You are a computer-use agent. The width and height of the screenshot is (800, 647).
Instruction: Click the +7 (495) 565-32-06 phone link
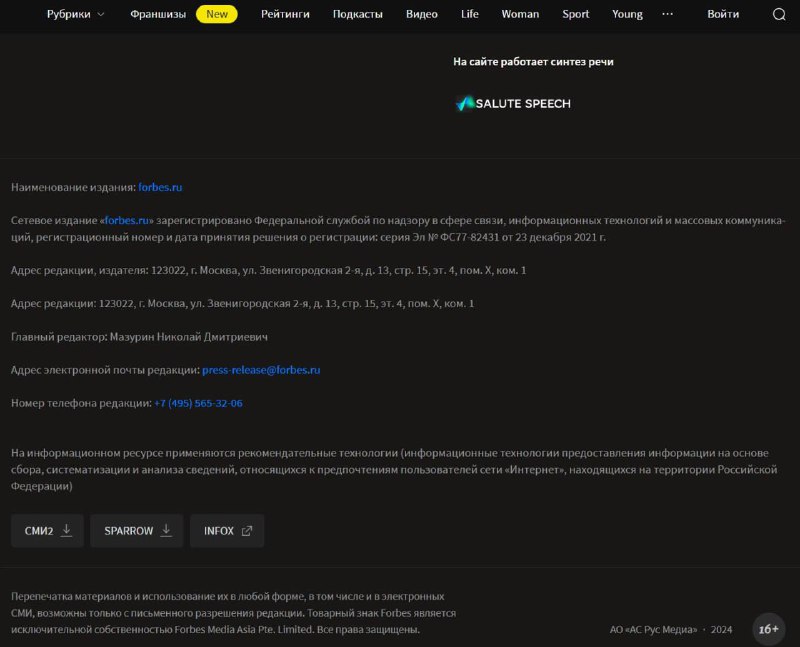click(198, 403)
